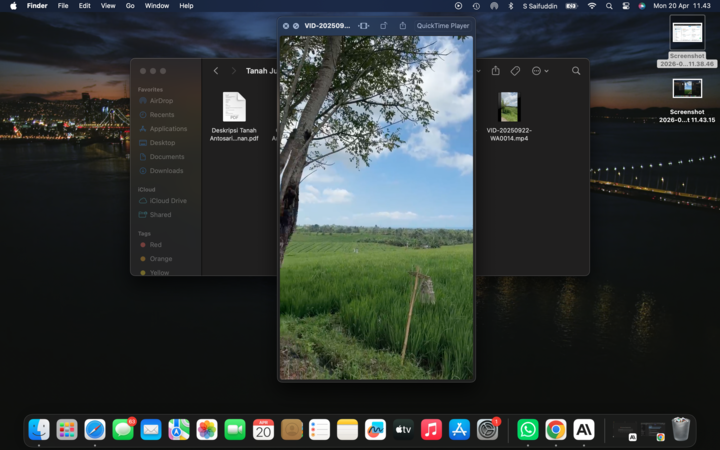Open the View menu

pyautogui.click(x=107, y=6)
